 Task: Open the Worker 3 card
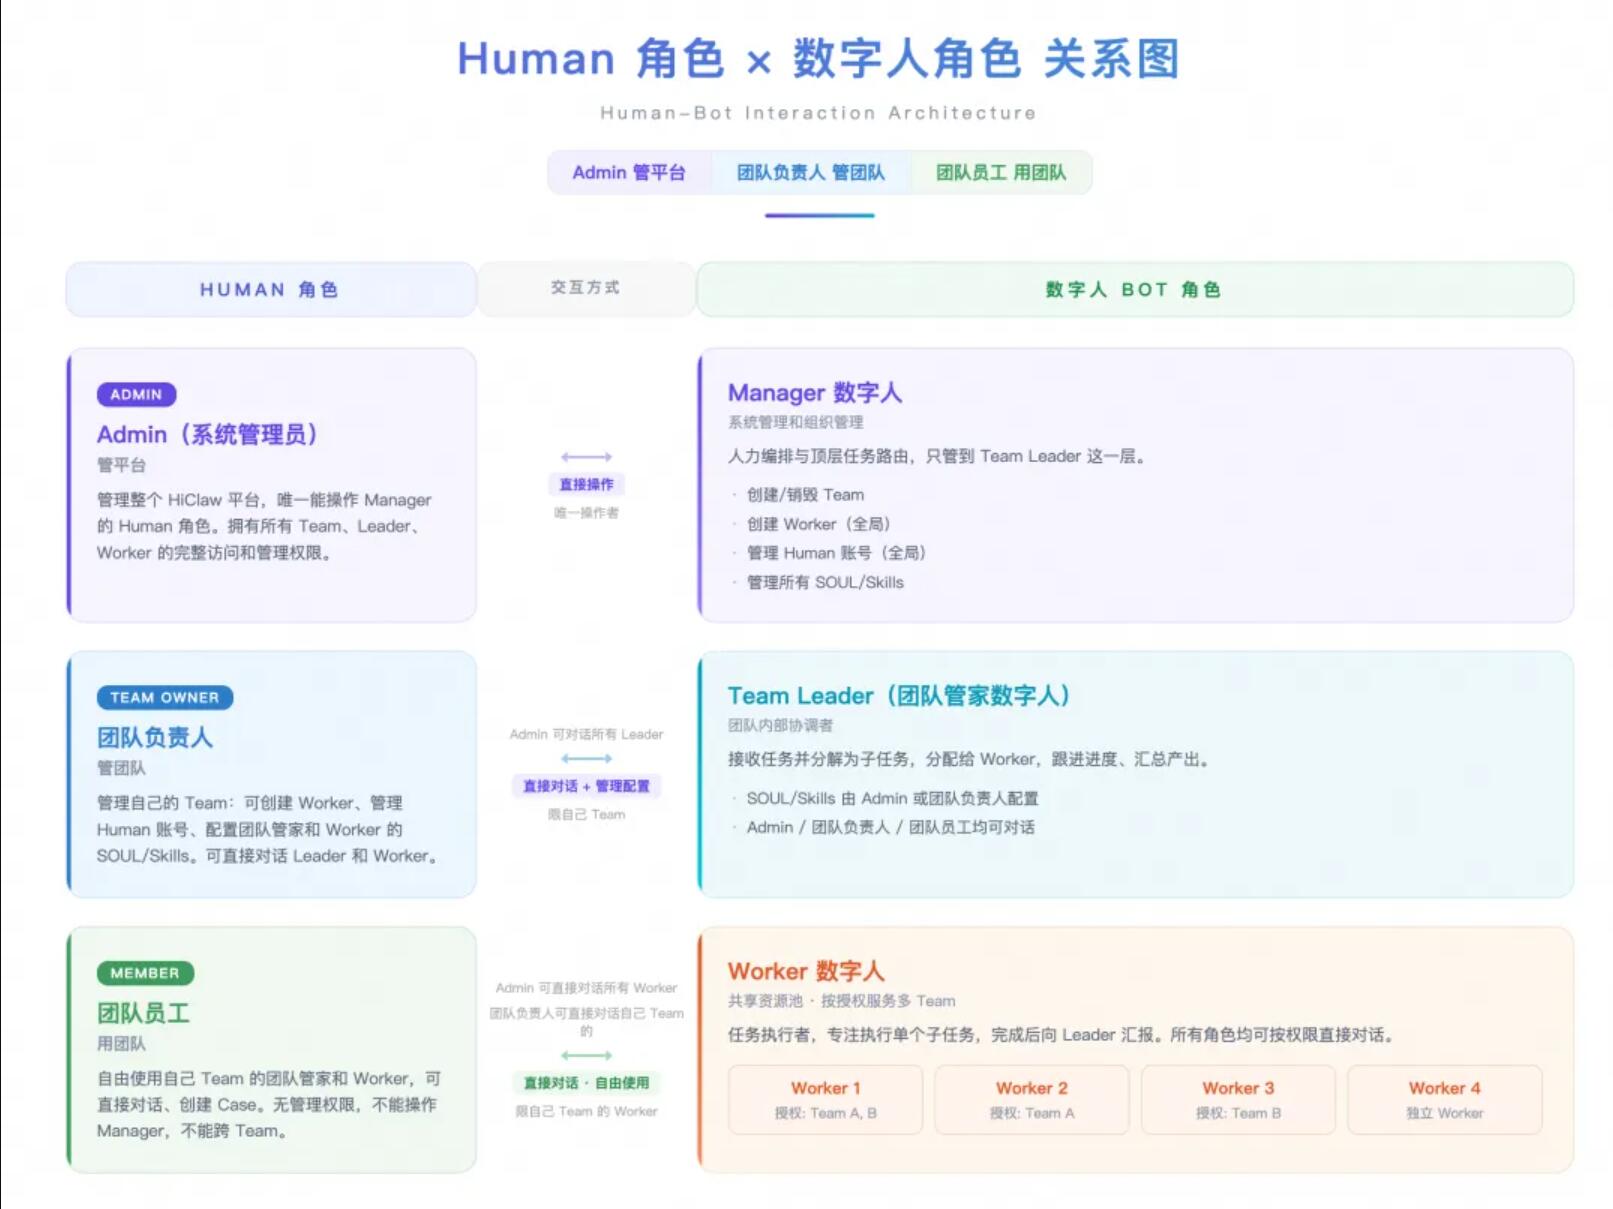tap(1238, 1100)
